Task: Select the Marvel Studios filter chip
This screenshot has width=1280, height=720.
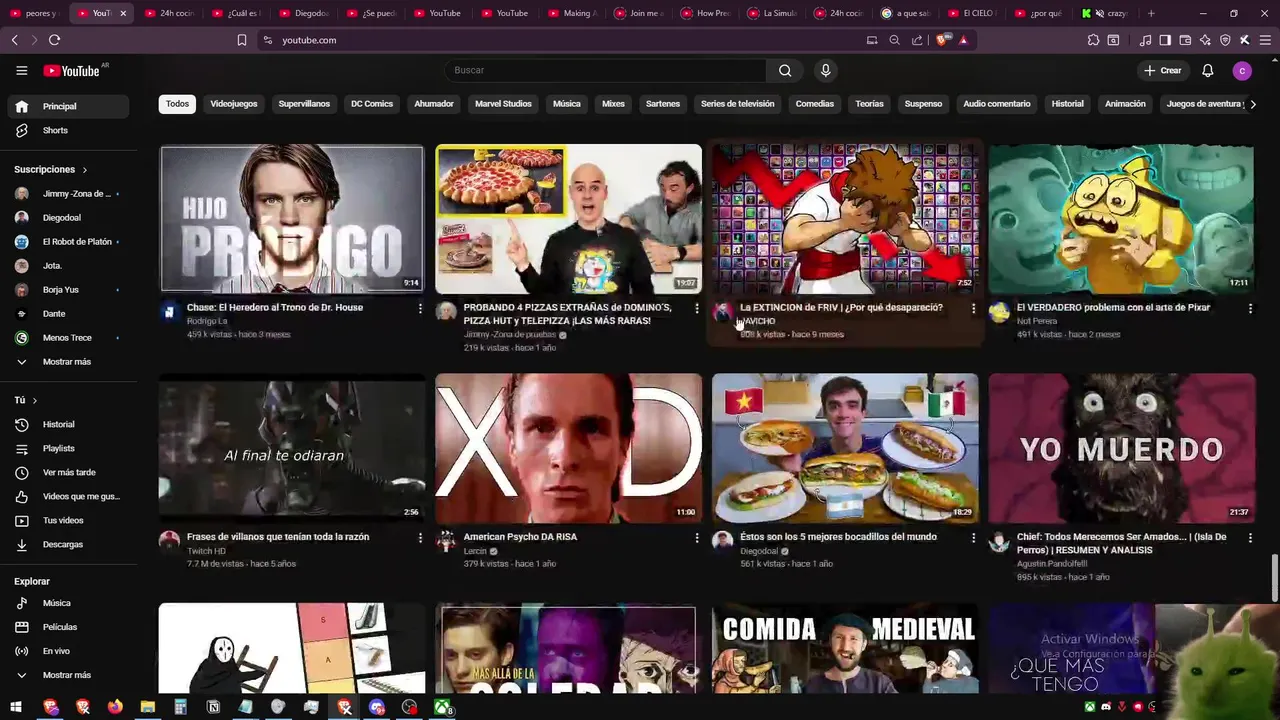Action: (503, 104)
